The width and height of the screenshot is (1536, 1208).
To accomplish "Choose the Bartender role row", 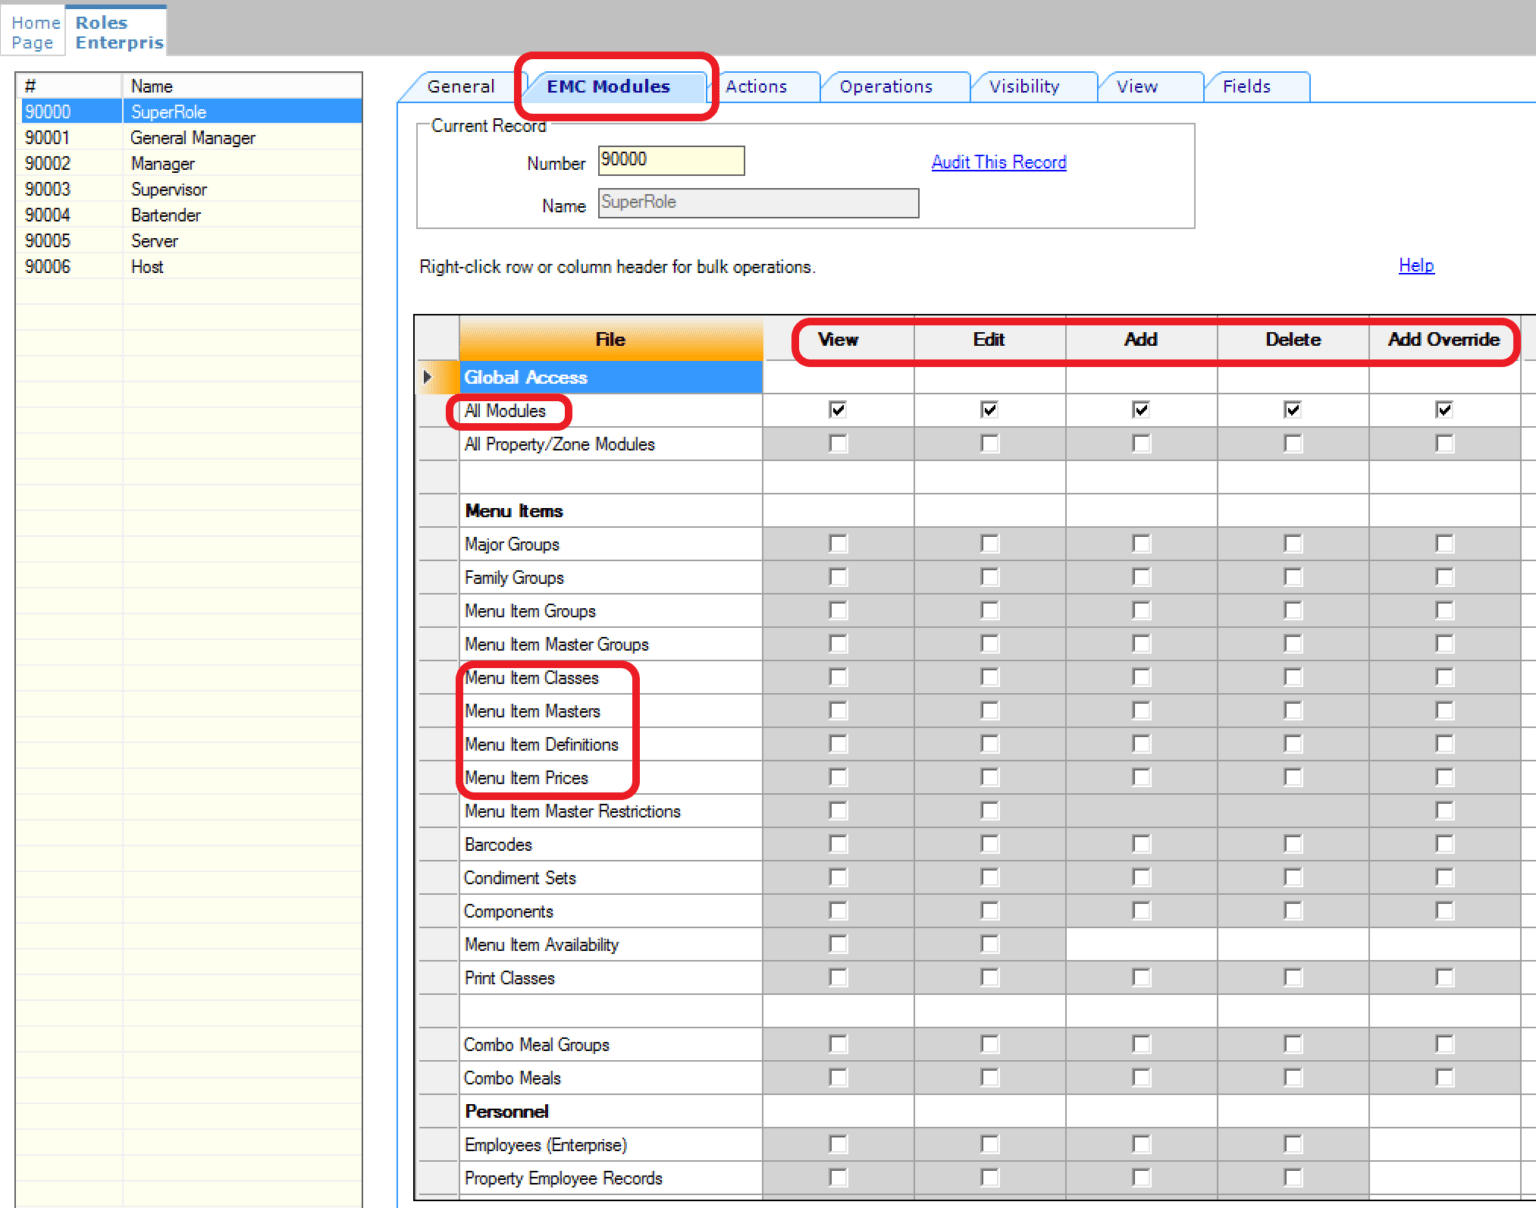I will [x=190, y=215].
